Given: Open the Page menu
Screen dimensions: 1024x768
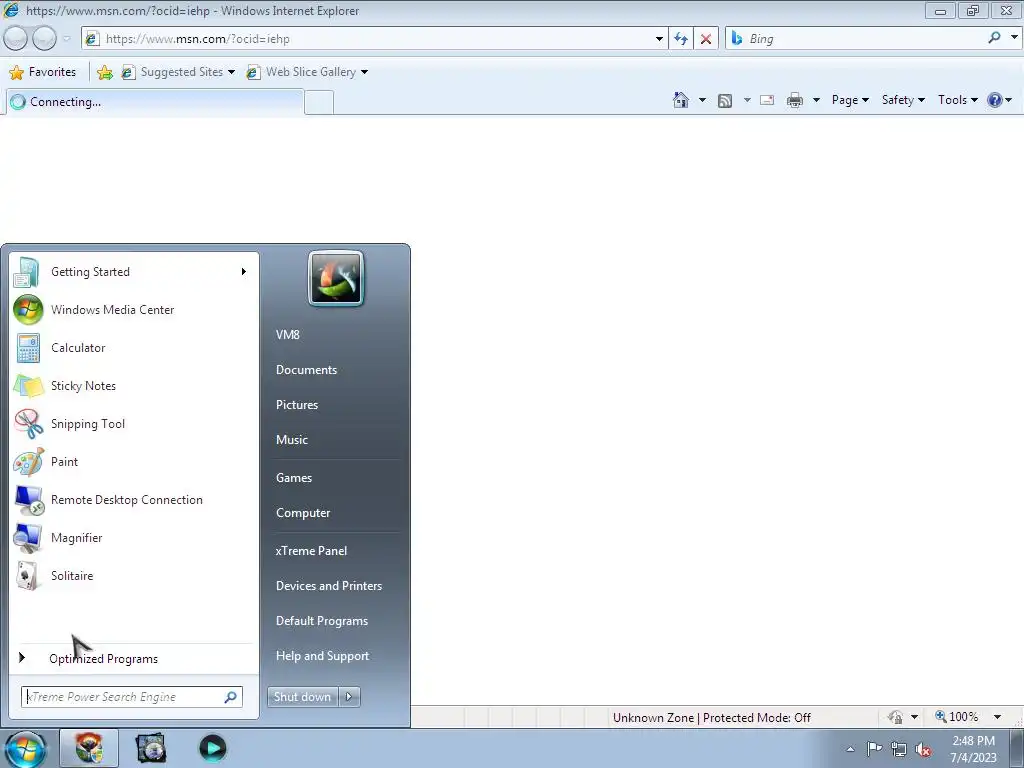Looking at the screenshot, I should coord(850,100).
